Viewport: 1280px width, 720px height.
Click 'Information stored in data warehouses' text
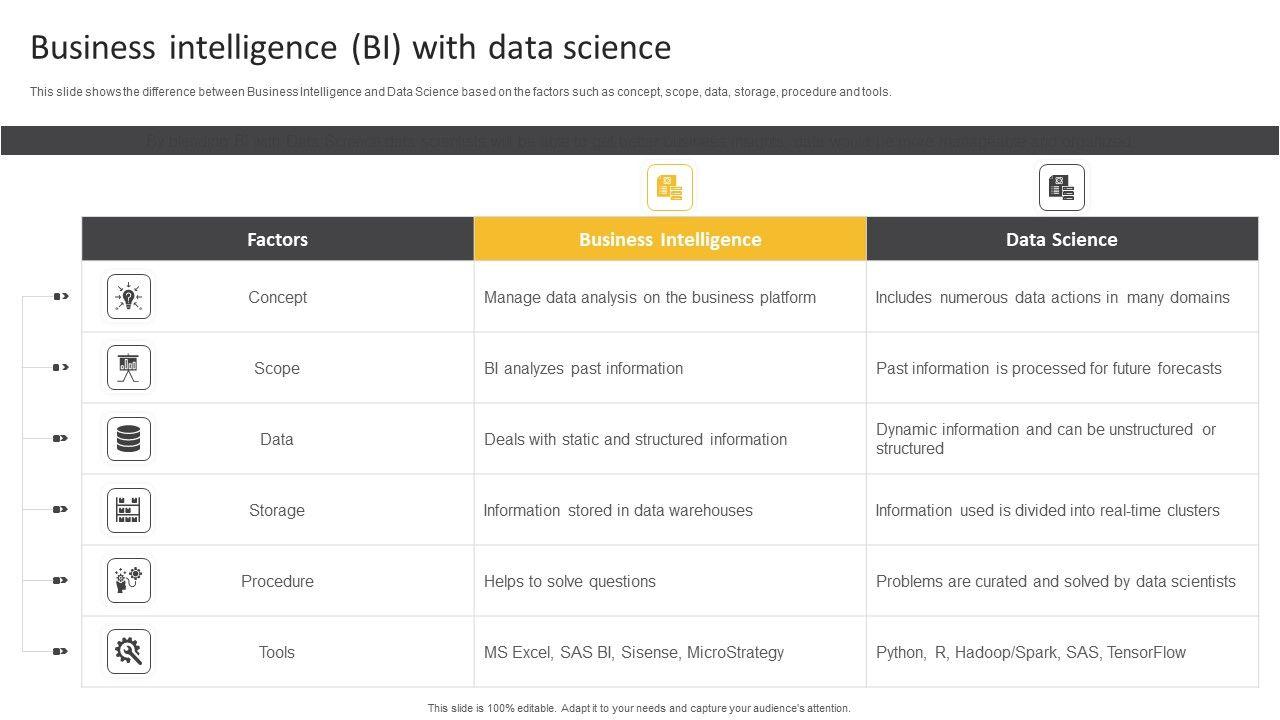[618, 510]
